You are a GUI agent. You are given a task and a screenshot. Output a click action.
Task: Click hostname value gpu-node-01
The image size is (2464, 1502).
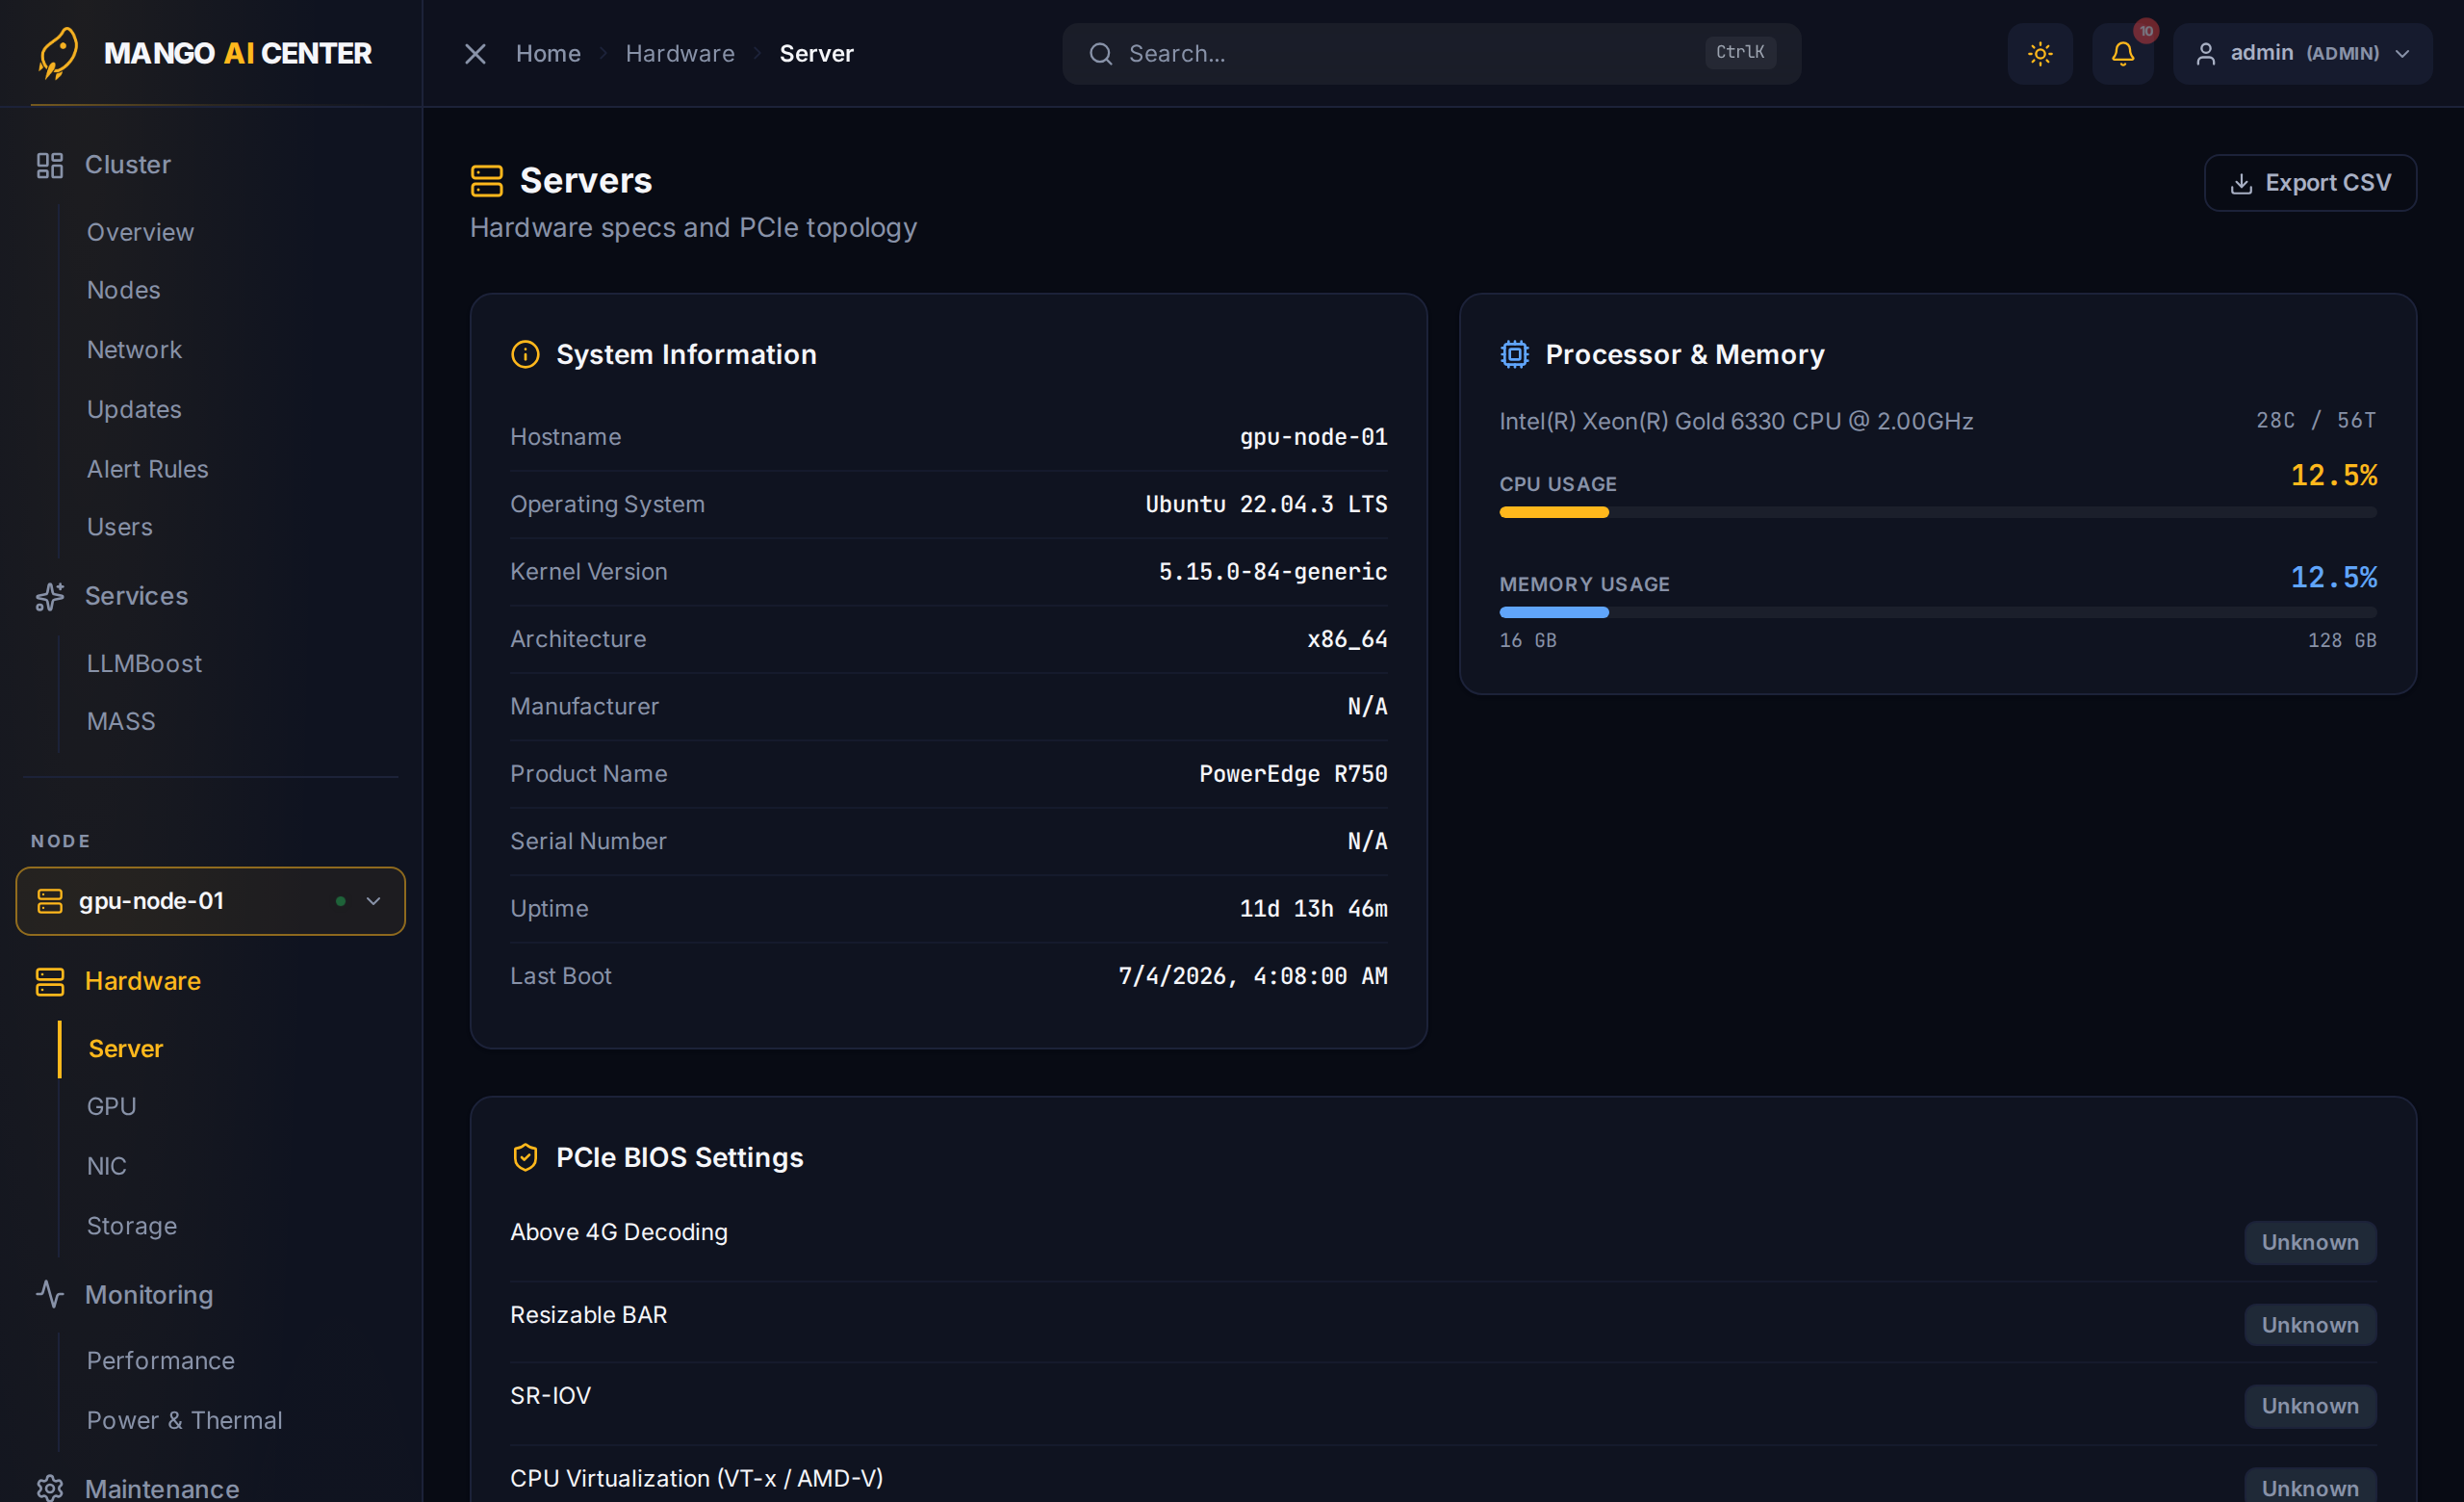tap(1313, 437)
